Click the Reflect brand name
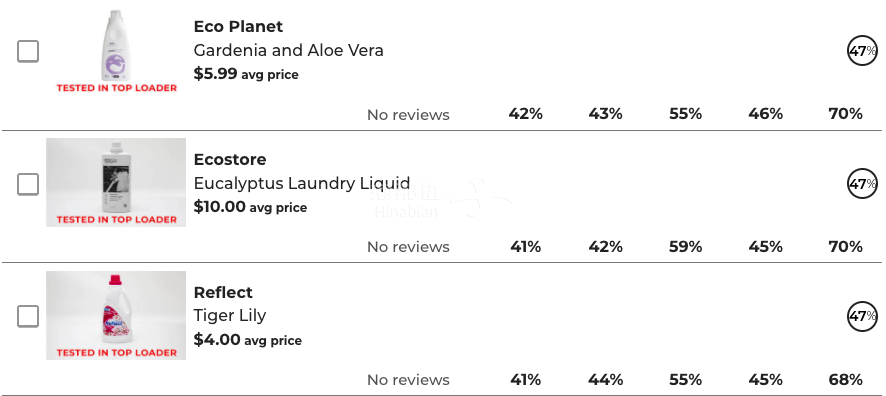Viewport: 886px width, 396px height. (x=223, y=292)
